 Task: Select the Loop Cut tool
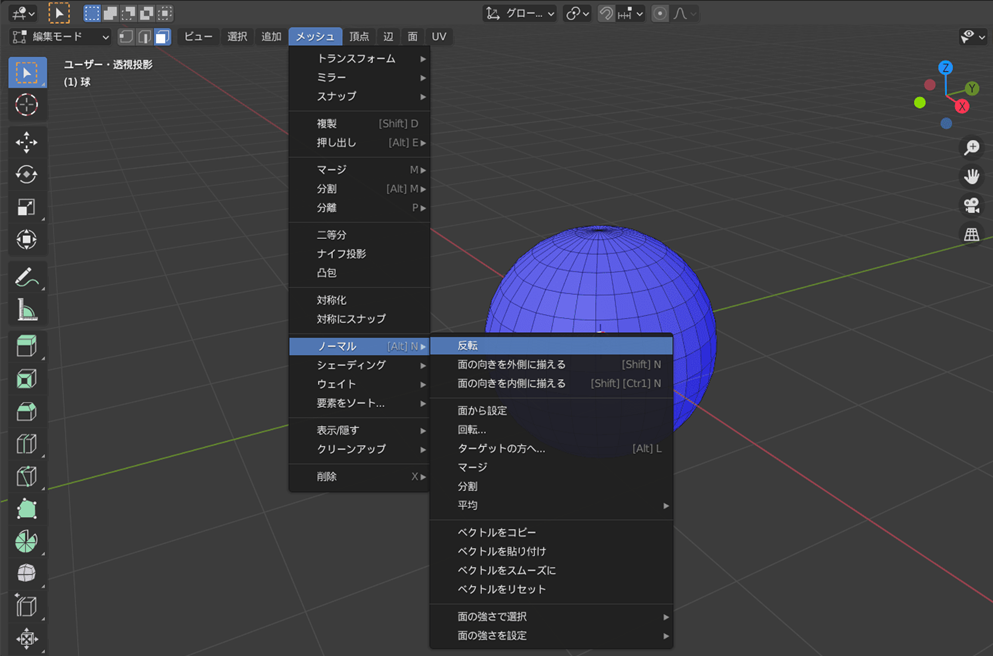point(27,443)
